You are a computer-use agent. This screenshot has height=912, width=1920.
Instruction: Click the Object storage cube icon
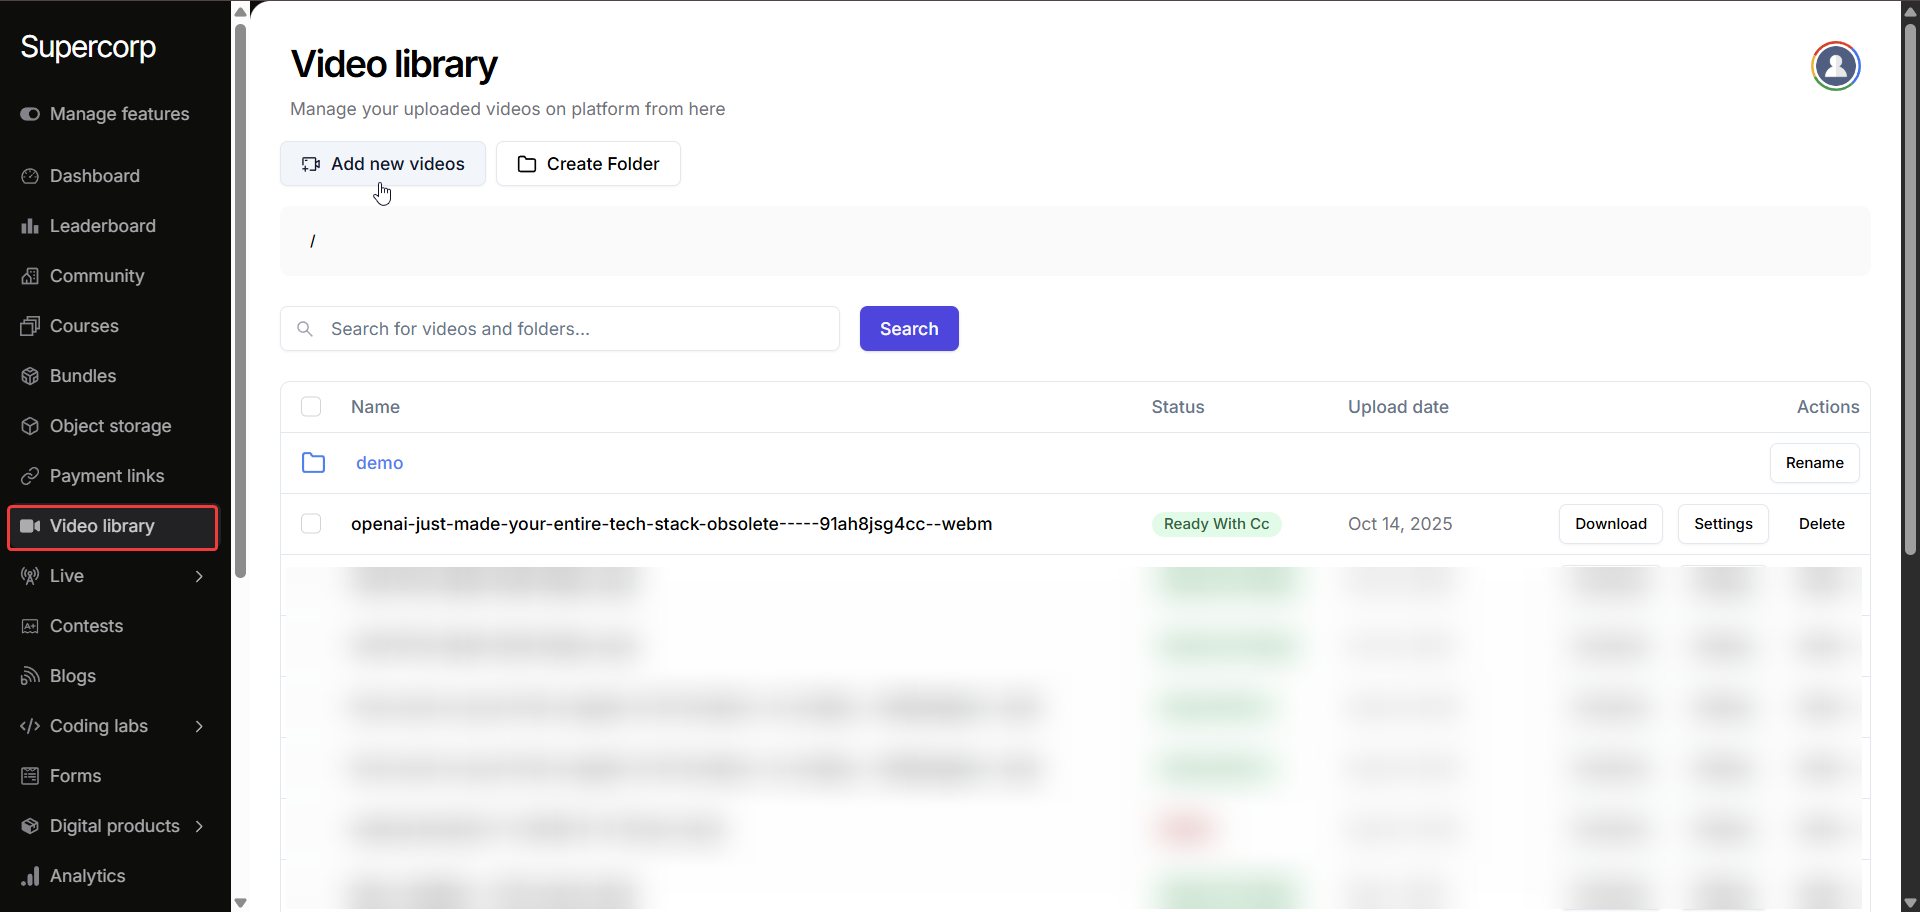tap(30, 426)
